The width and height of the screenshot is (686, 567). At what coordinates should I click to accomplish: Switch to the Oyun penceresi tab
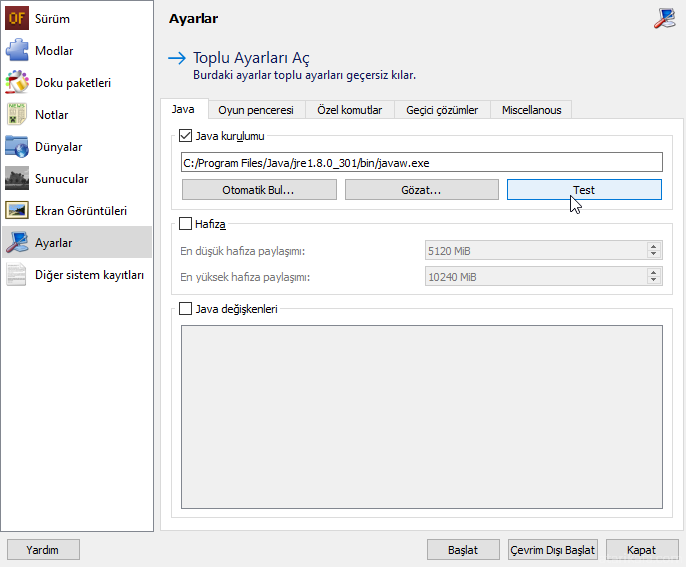tap(256, 110)
